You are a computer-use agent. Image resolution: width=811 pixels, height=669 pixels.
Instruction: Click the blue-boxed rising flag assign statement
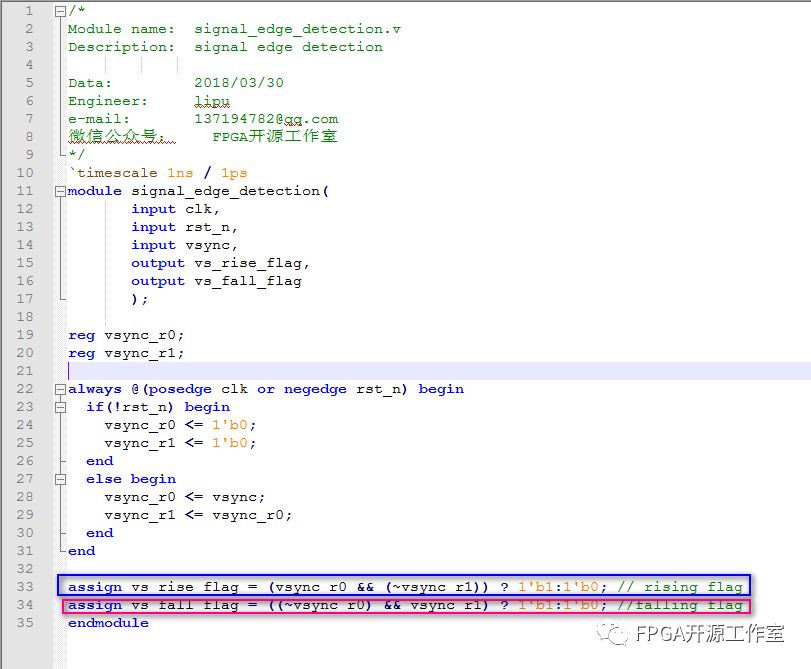coord(405,587)
